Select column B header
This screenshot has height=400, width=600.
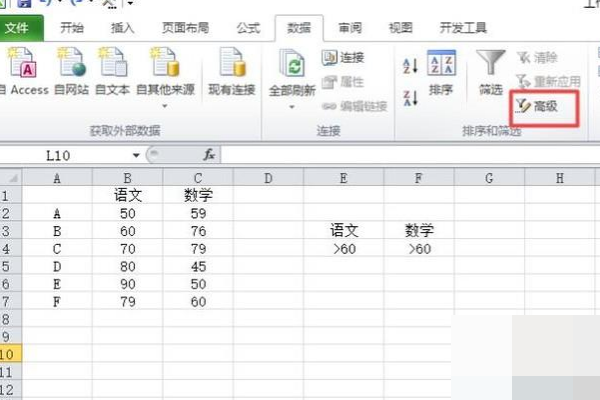127,178
